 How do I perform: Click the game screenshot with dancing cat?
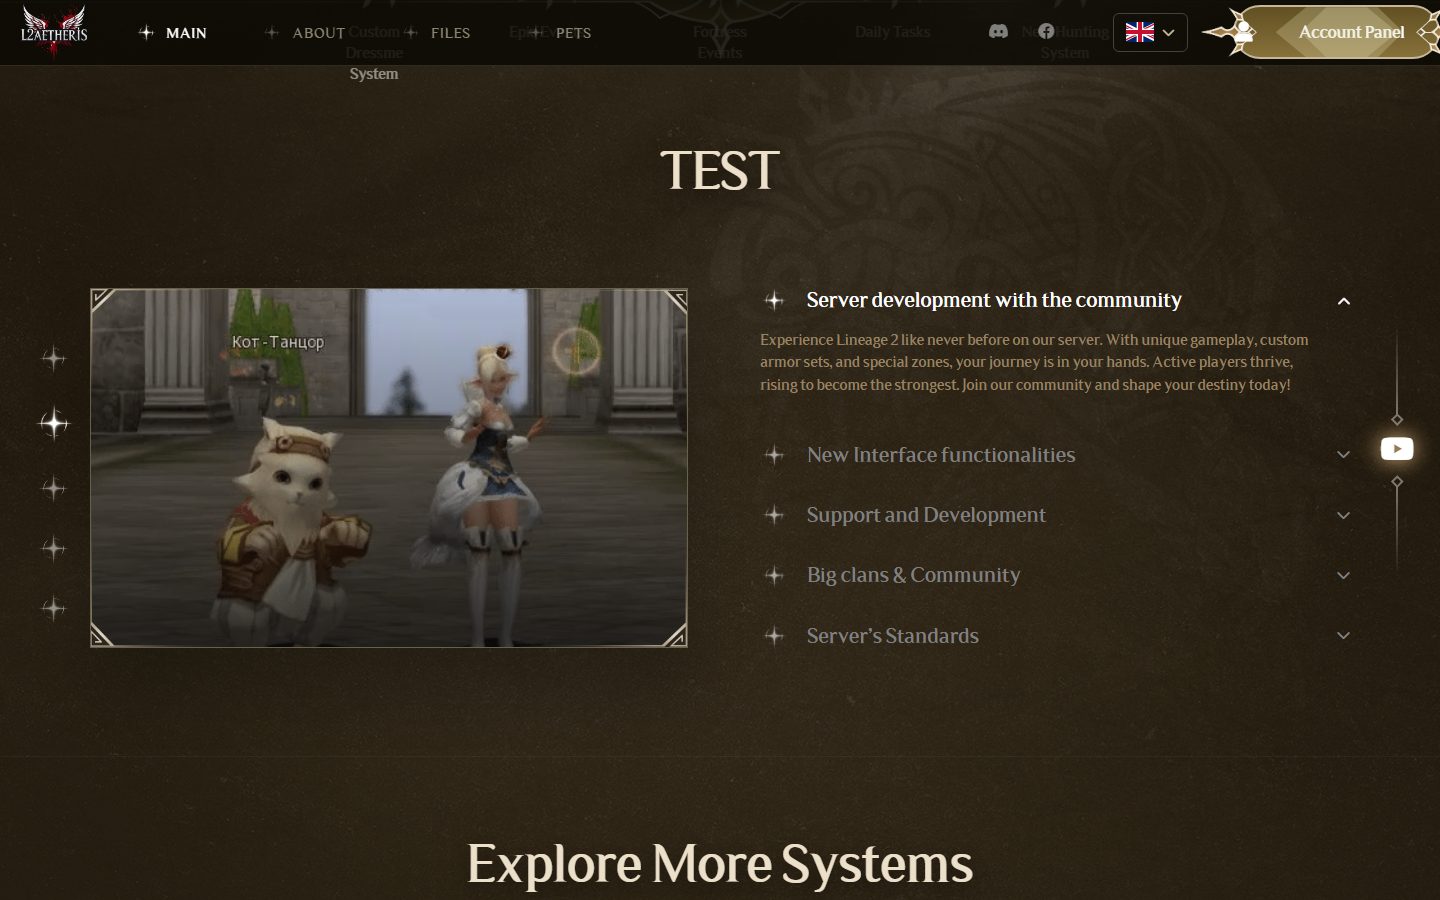(x=389, y=468)
